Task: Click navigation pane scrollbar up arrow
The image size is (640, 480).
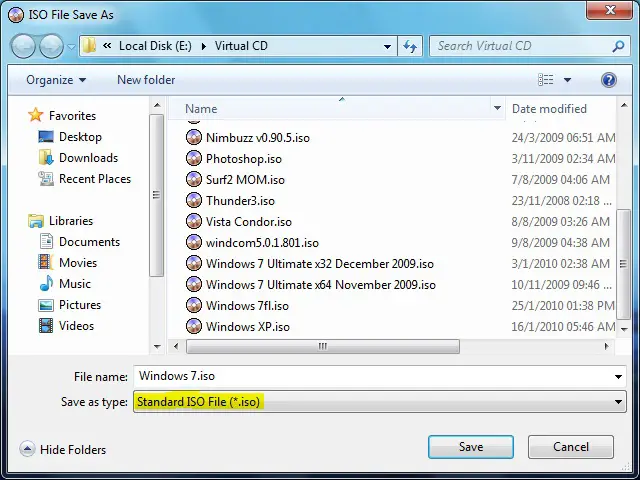Action: point(157,105)
